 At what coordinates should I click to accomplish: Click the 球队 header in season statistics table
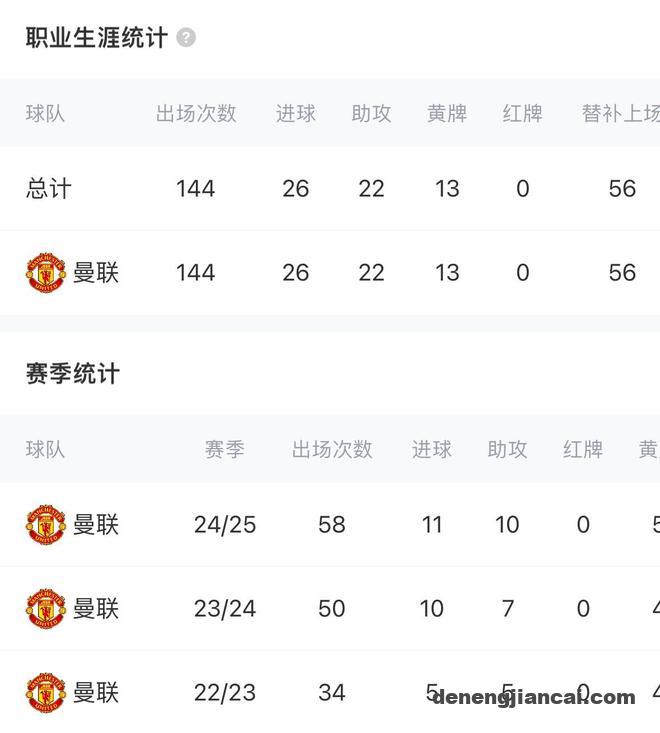(45, 449)
